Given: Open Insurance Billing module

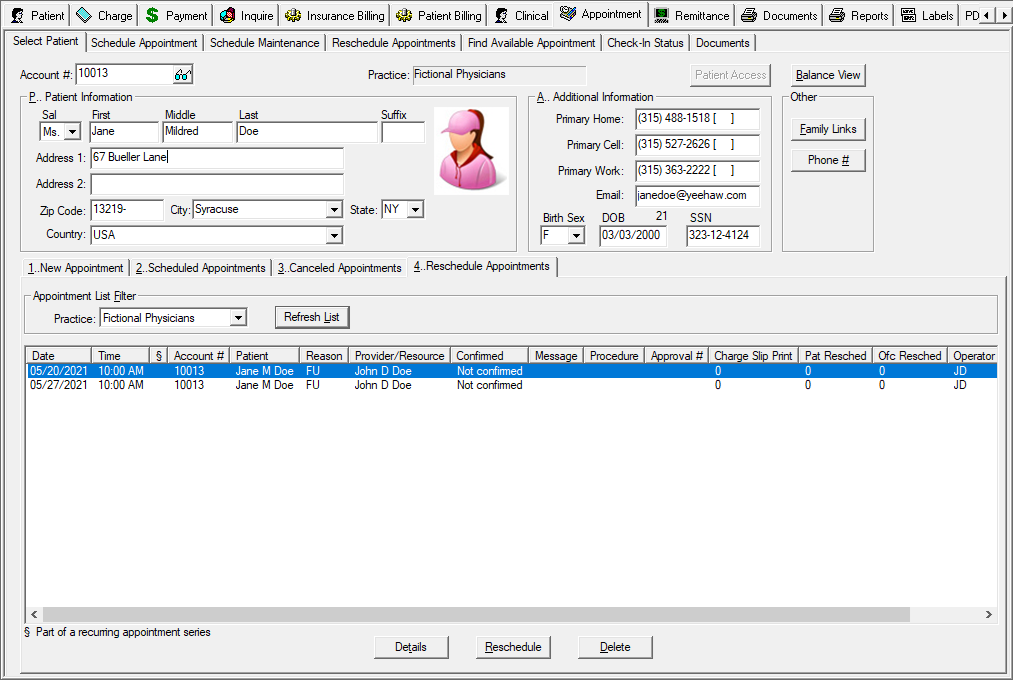Looking at the screenshot, I should click(335, 15).
